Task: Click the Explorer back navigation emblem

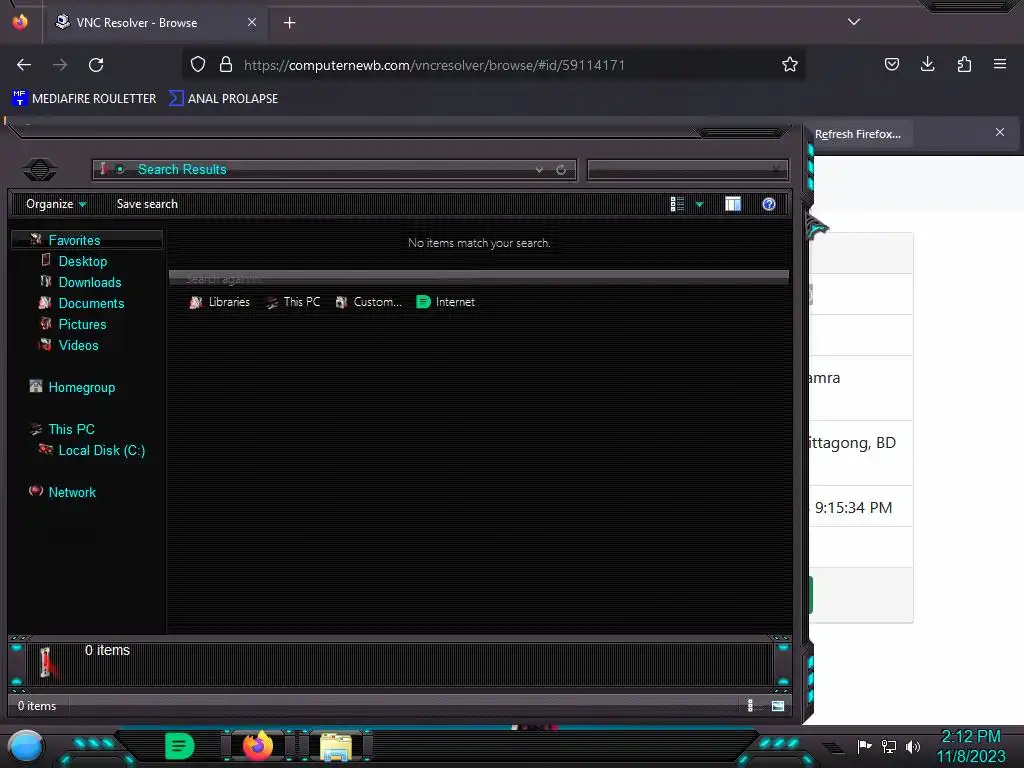Action: click(40, 170)
